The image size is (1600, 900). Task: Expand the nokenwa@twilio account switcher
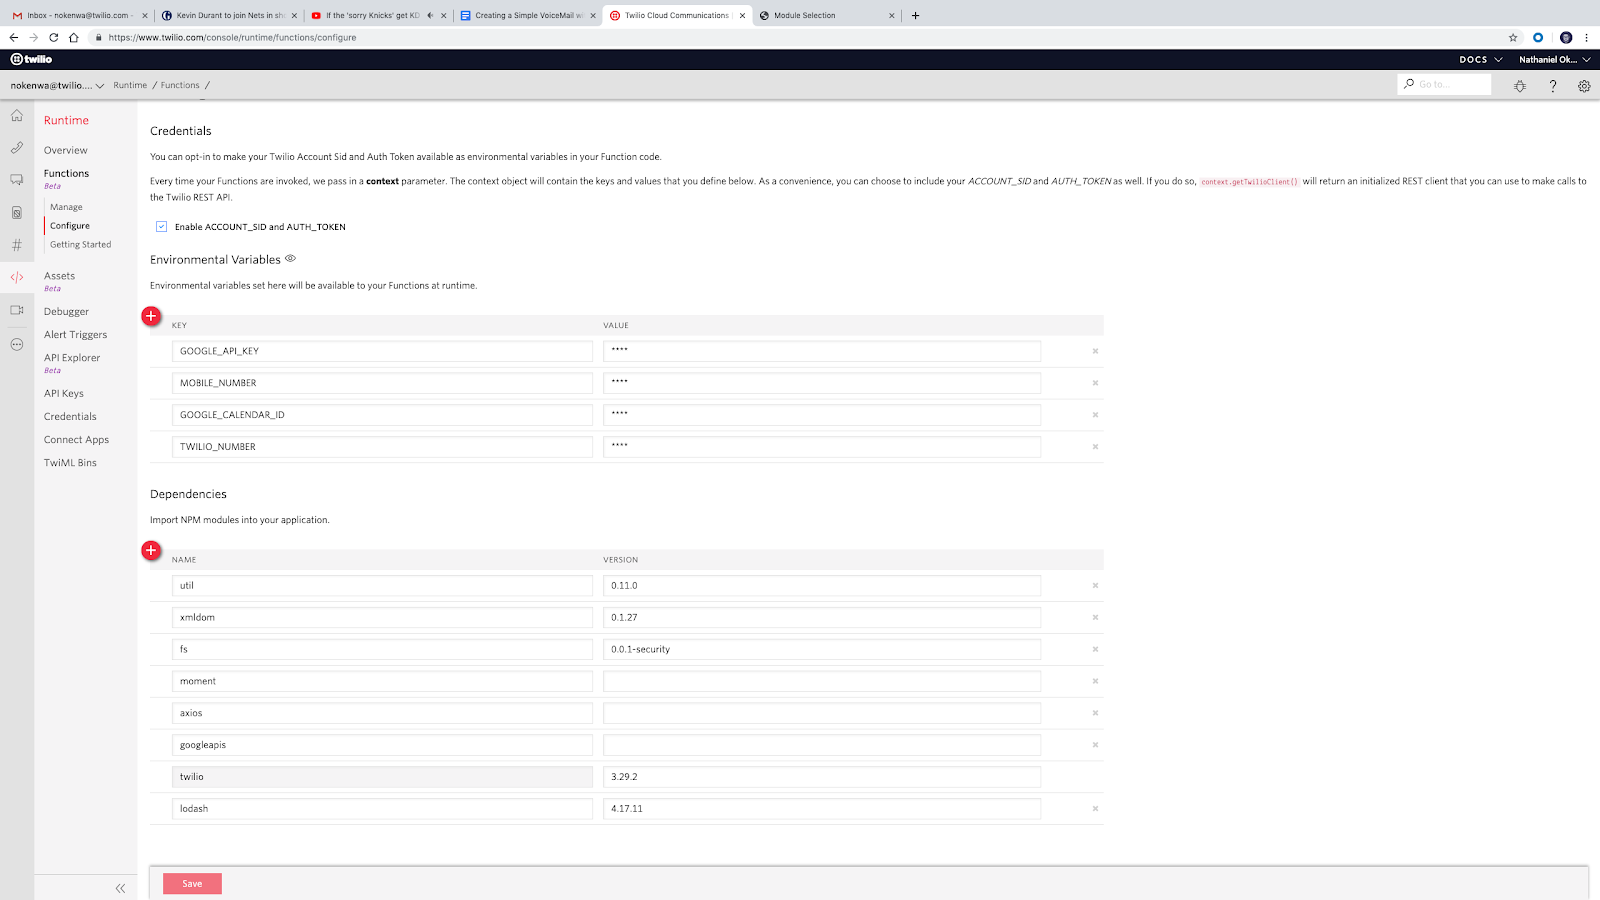pos(57,86)
